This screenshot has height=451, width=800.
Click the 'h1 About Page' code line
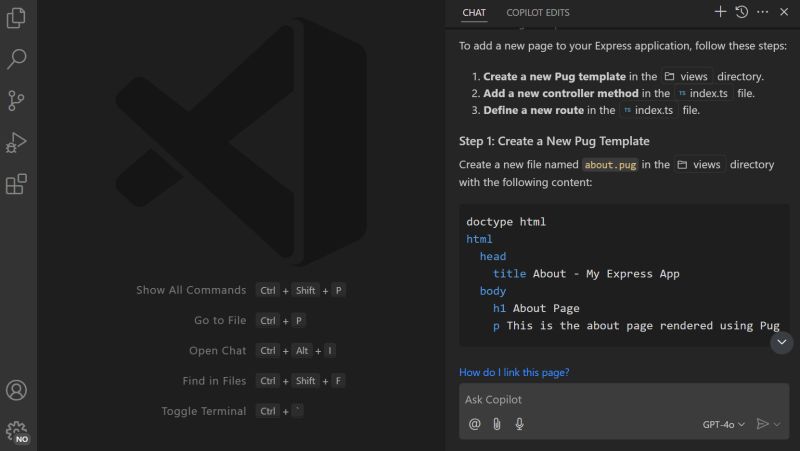(x=536, y=309)
